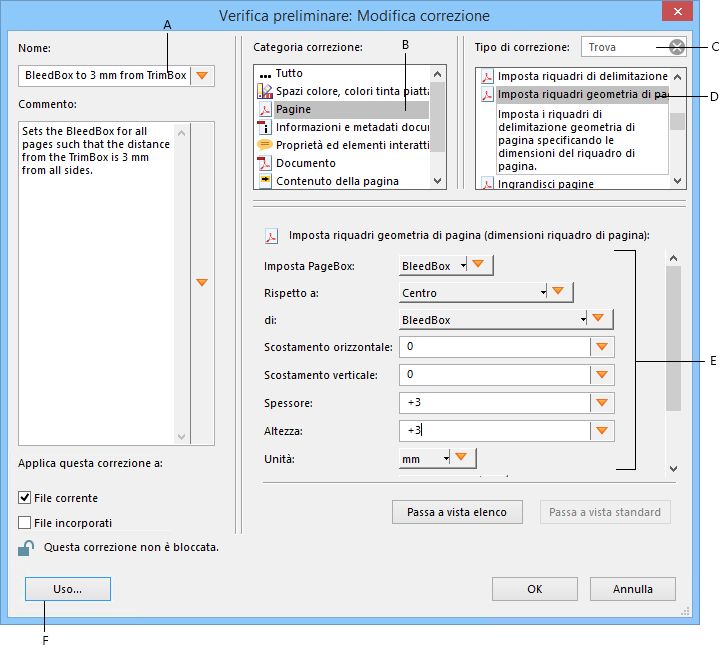726x649 pixels.
Task: Open Scostamento orizzontale orange arrow
Action: 602,347
